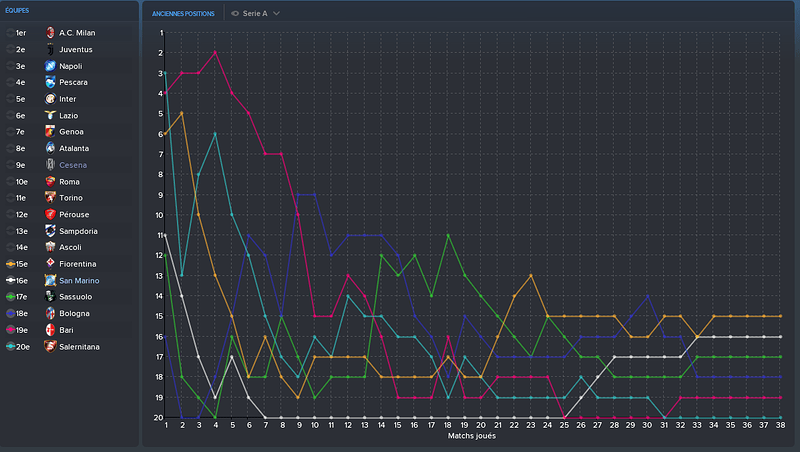Click the Pescara club crest

(x=50, y=82)
